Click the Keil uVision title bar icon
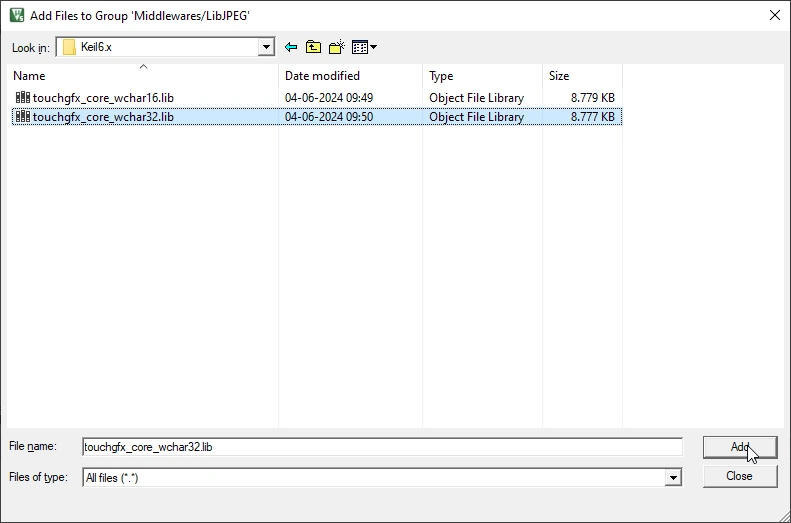The image size is (791, 523). [16, 15]
